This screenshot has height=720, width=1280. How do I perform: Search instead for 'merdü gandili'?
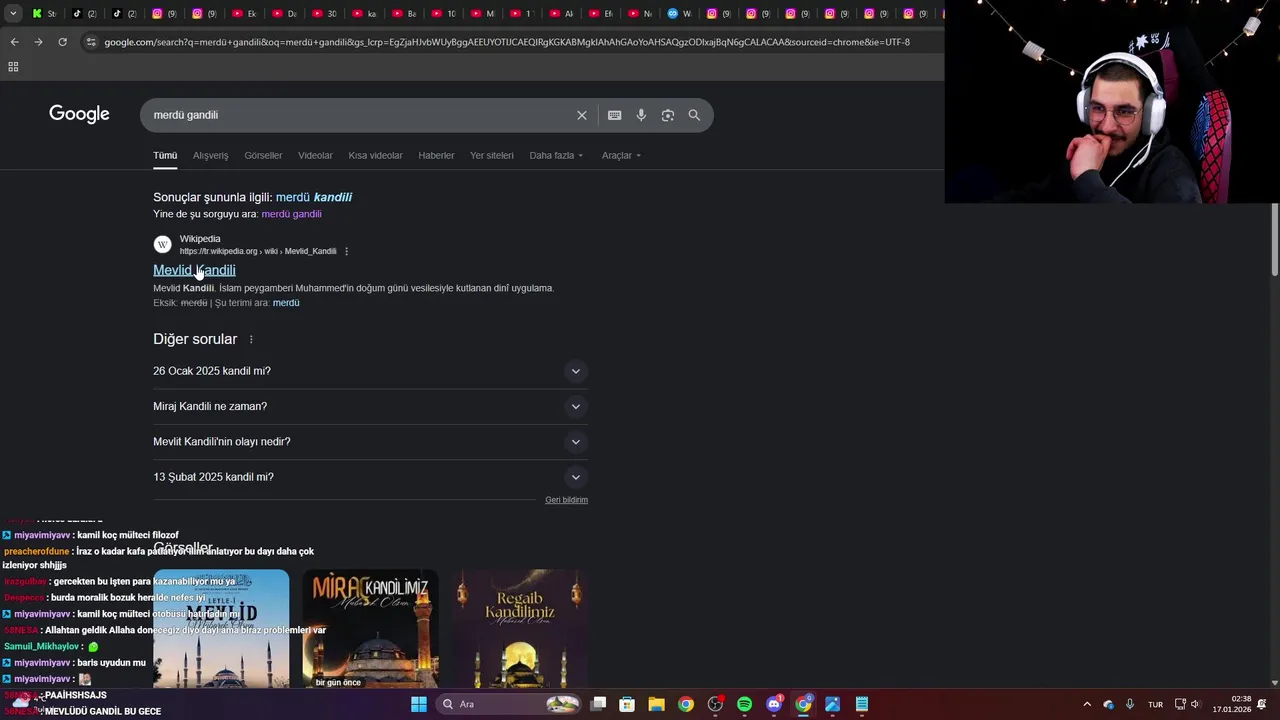(291, 214)
